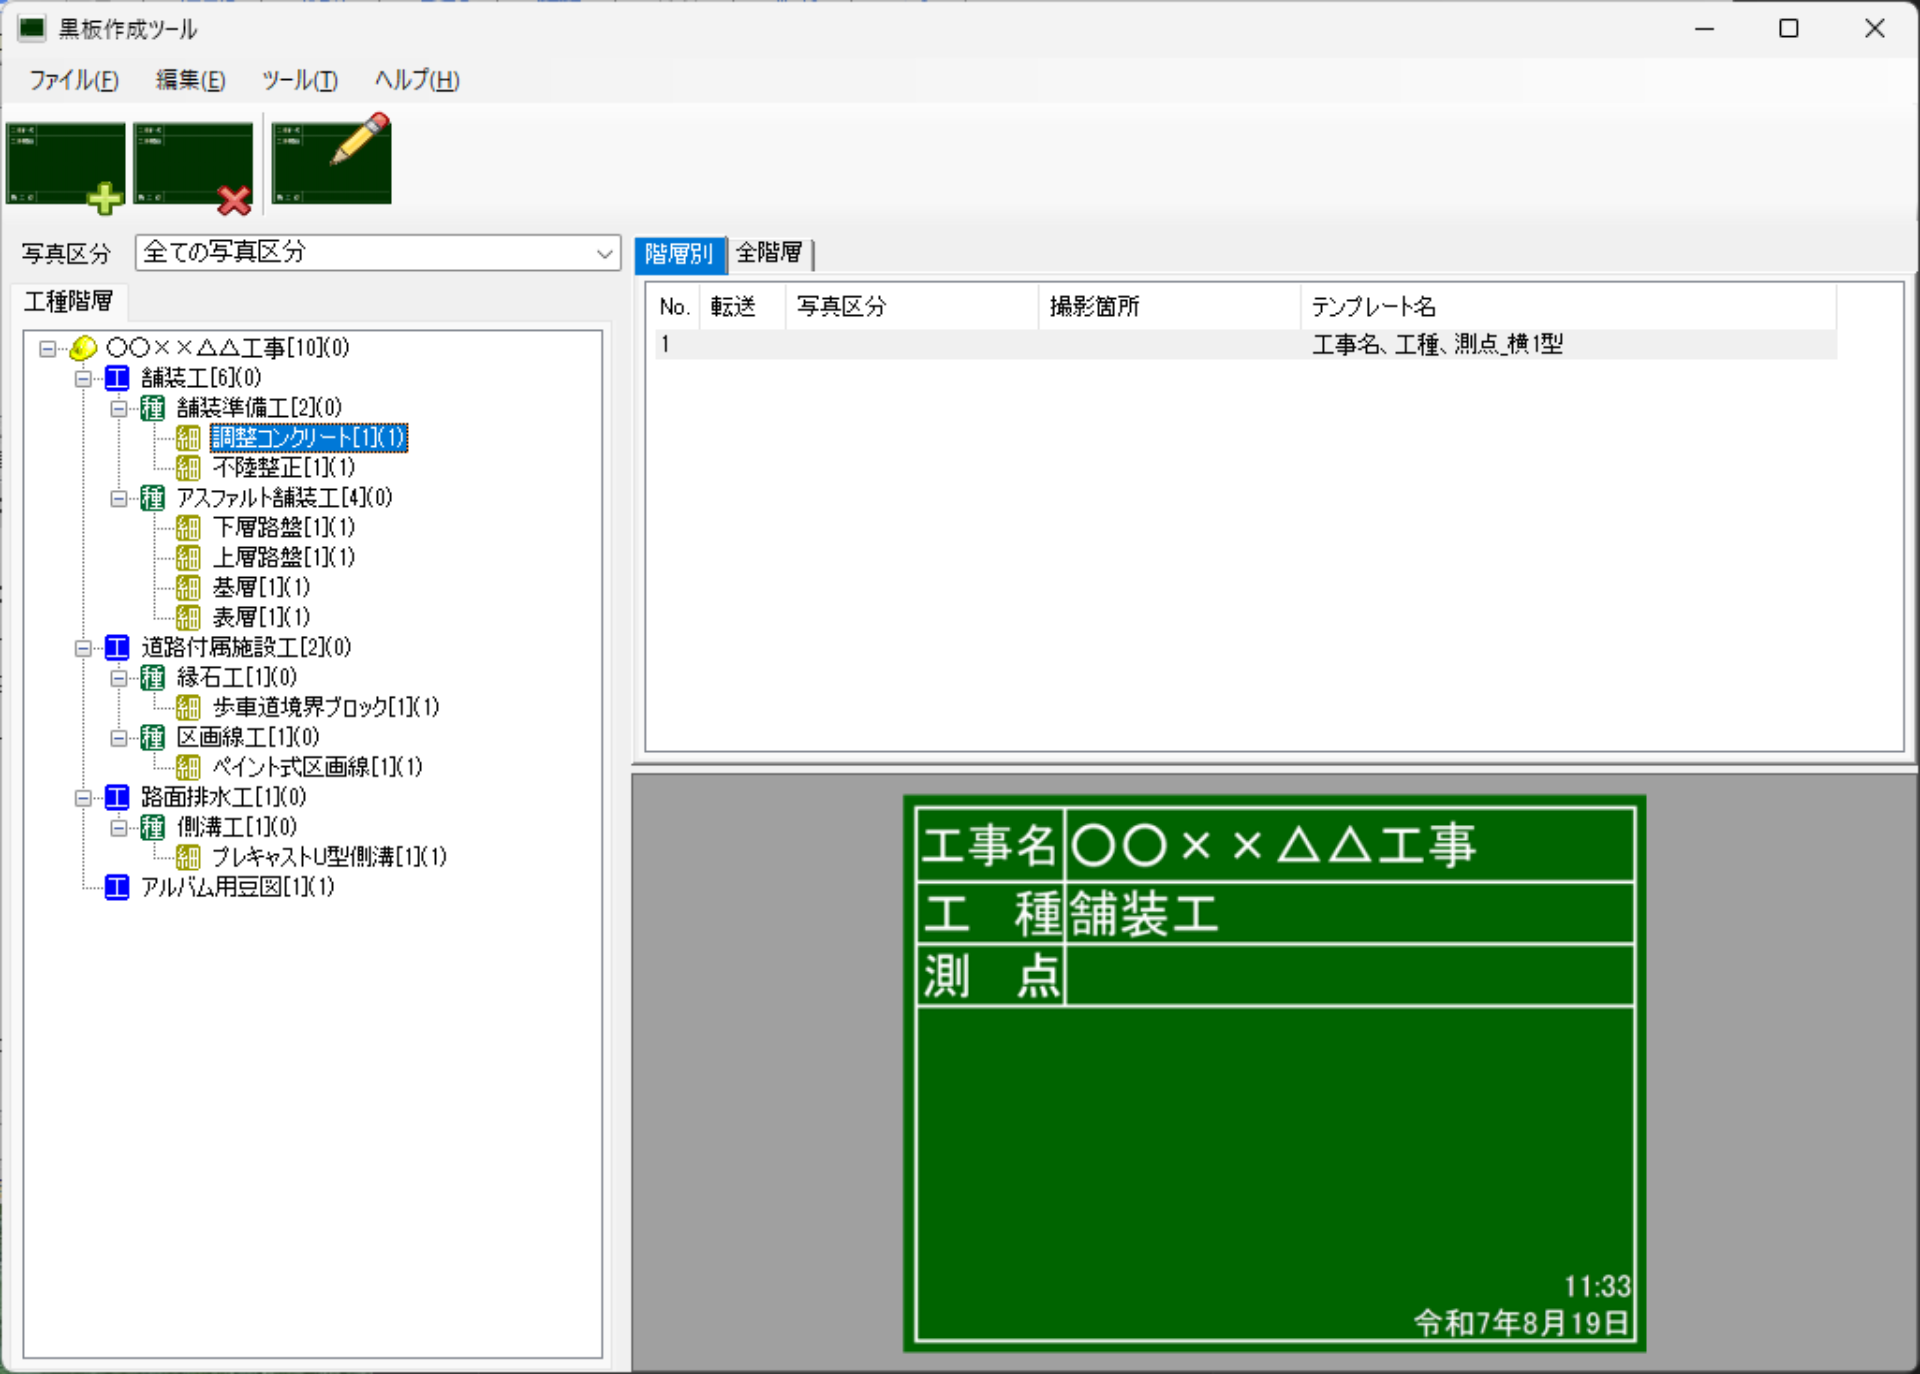
Task: Click the 種 icon beside アスファルト舗装工
Action: coord(153,497)
